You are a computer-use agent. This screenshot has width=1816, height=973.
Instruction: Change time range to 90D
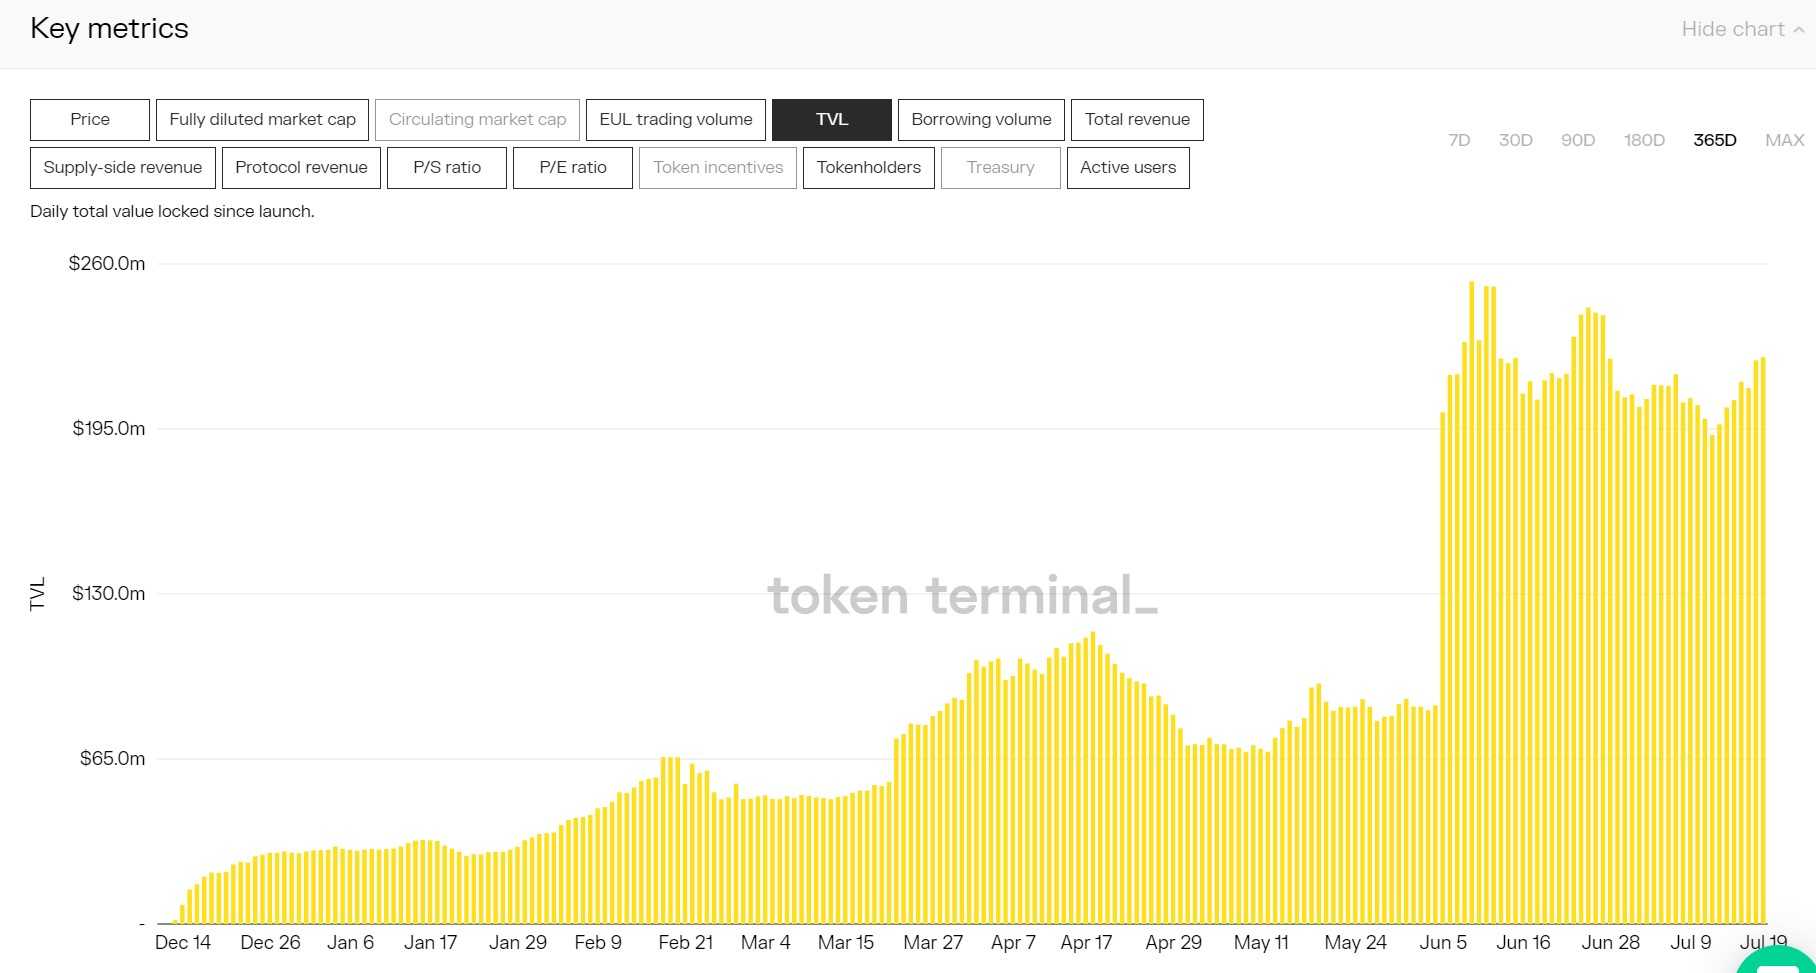(x=1577, y=141)
